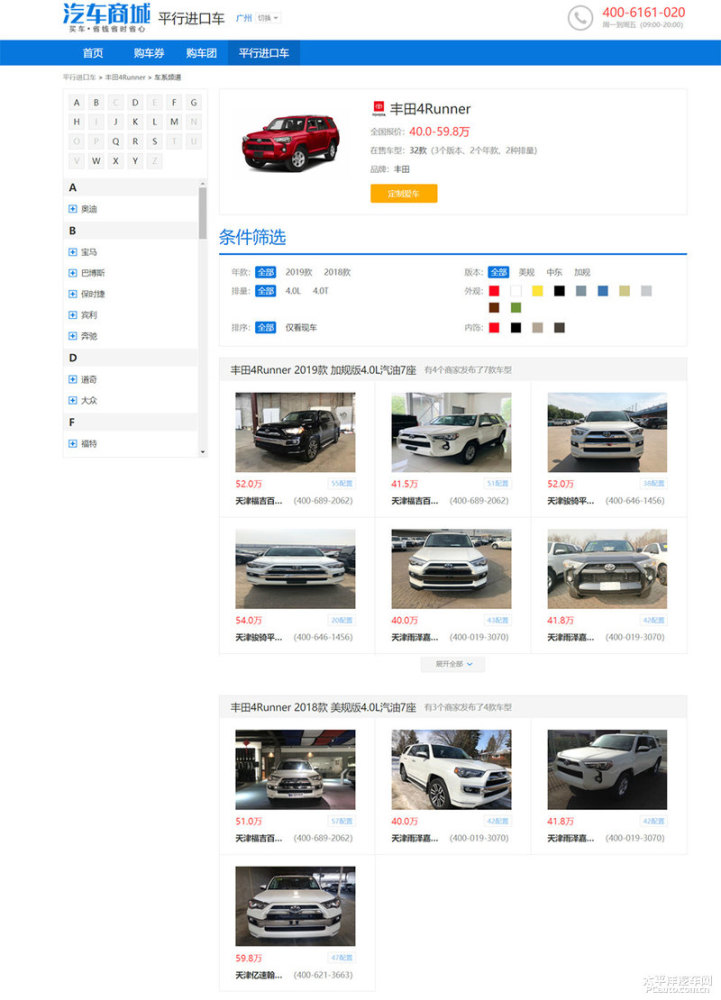Image resolution: width=721 pixels, height=1000 pixels.
Task: Open the 平行进口车 navigation tab
Action: pos(264,53)
